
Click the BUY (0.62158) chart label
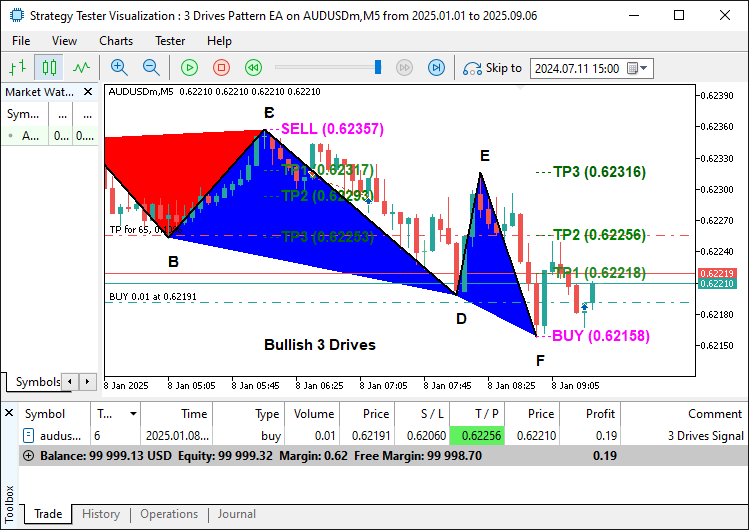(600, 336)
